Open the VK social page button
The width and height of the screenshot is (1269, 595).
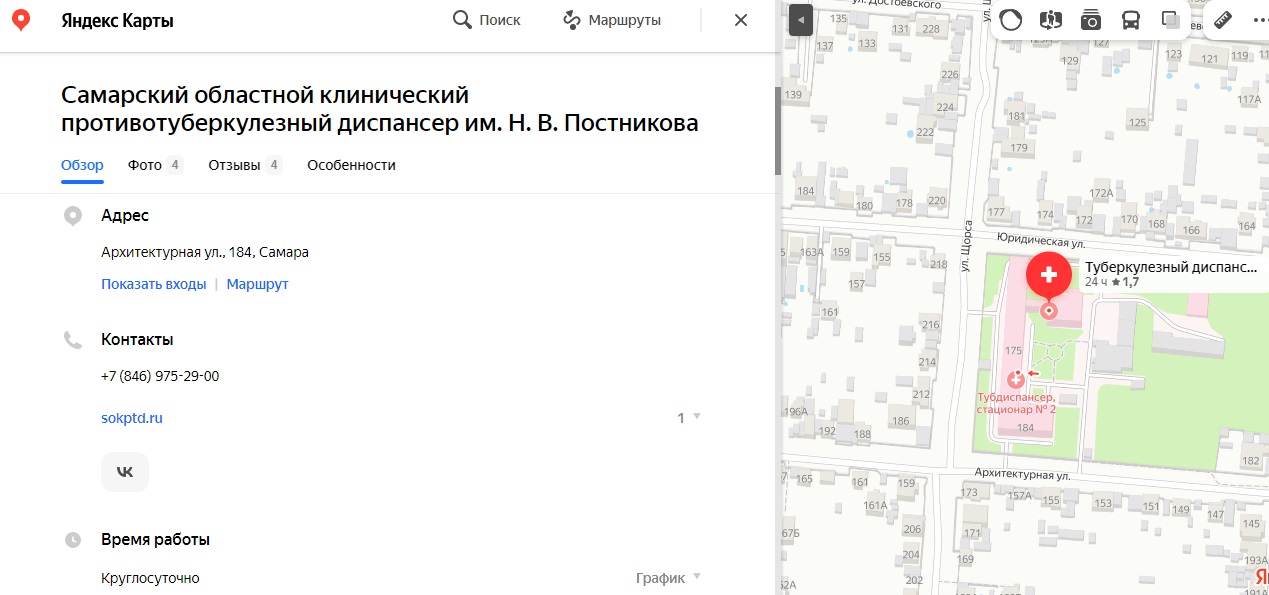point(125,472)
